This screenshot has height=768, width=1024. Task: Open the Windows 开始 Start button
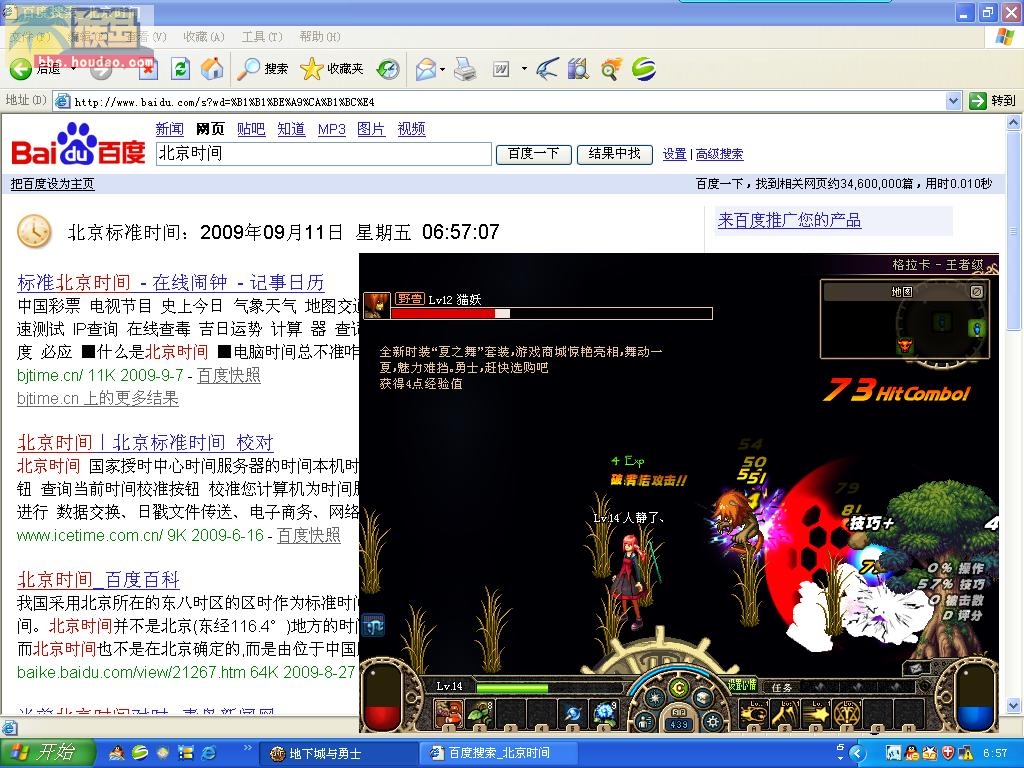point(46,753)
